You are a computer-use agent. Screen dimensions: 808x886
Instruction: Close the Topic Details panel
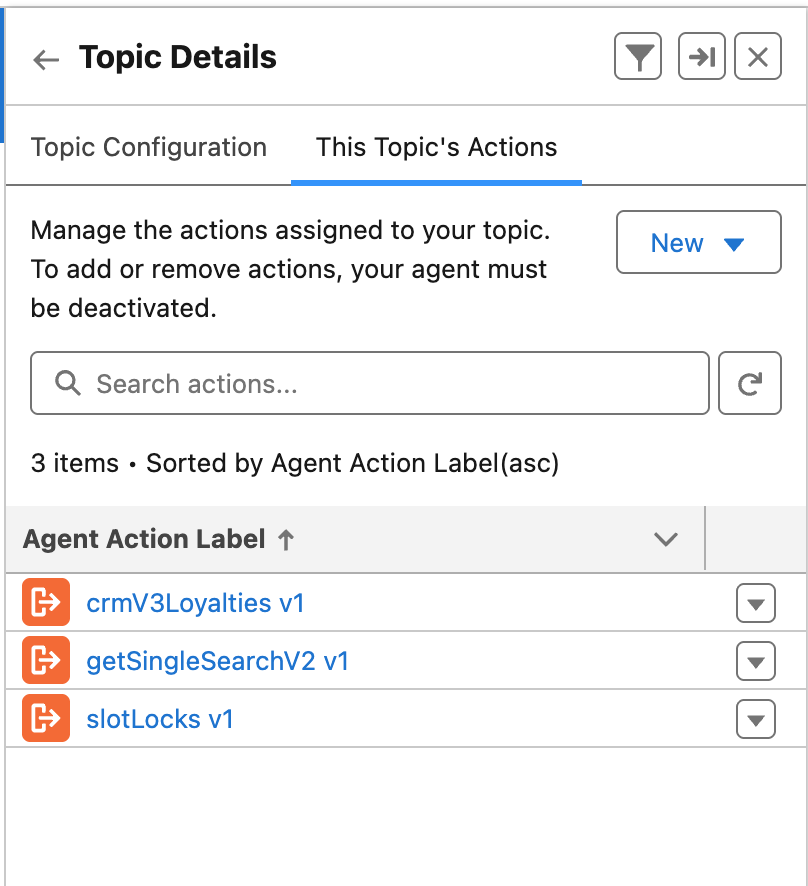point(758,58)
